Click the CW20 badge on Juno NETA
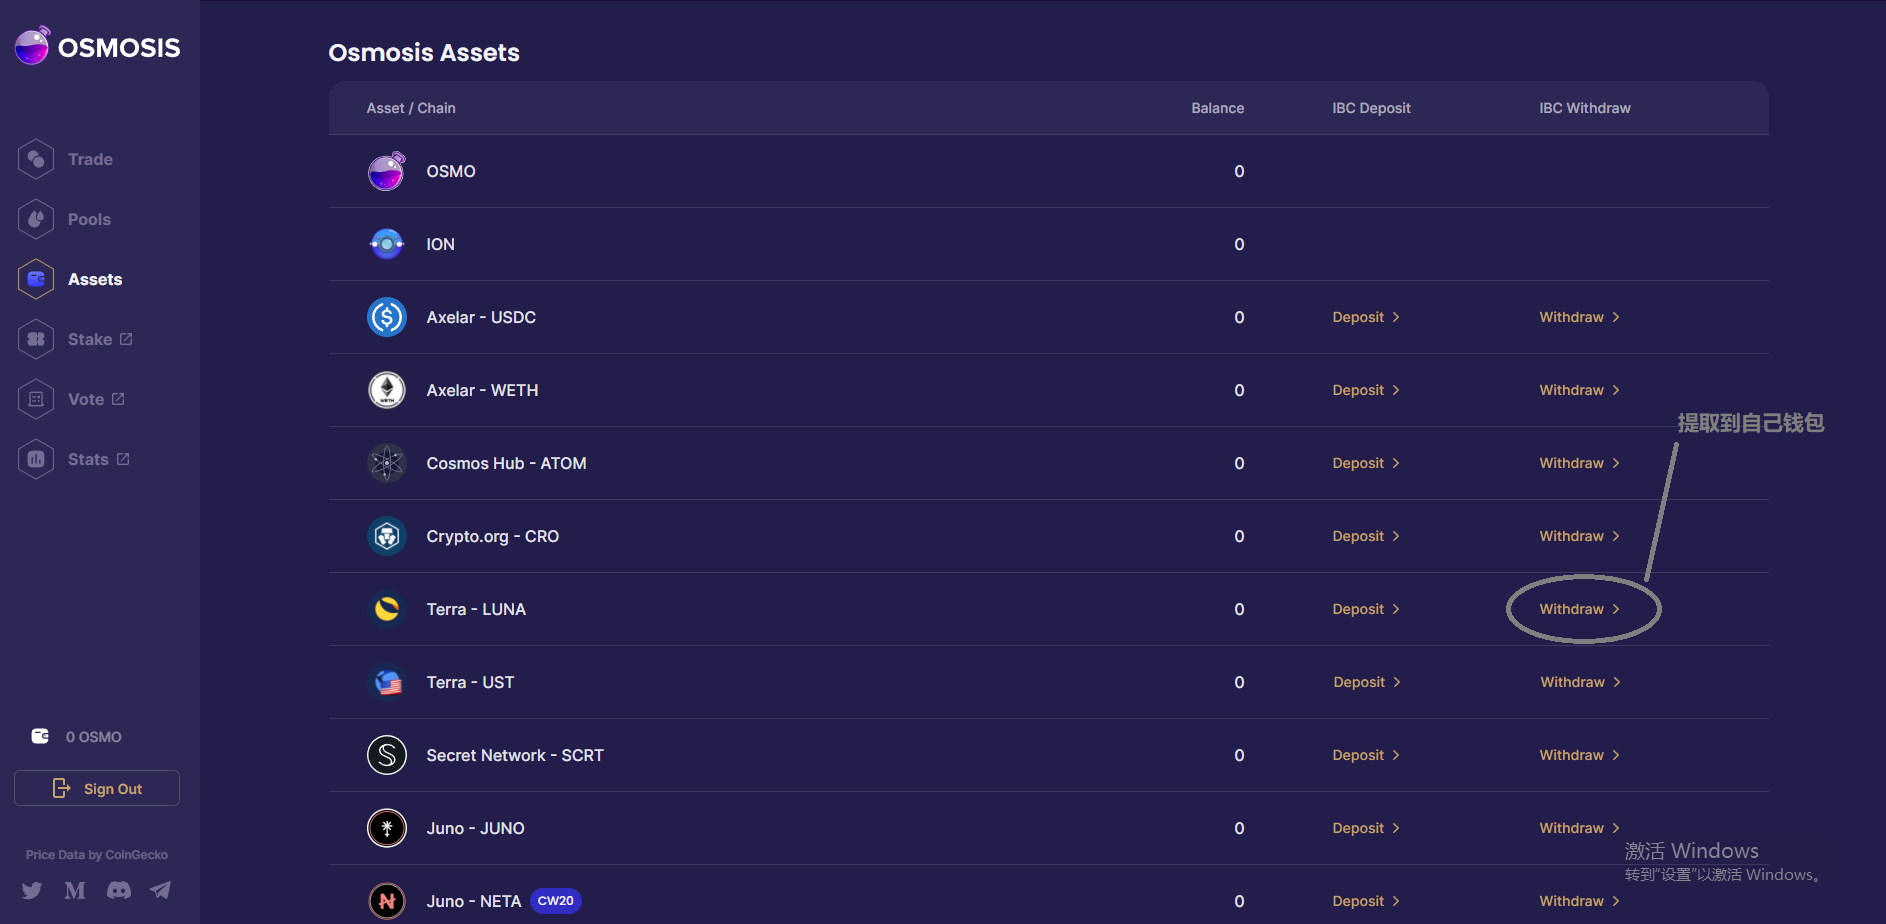The height and width of the screenshot is (924, 1886). (x=555, y=901)
